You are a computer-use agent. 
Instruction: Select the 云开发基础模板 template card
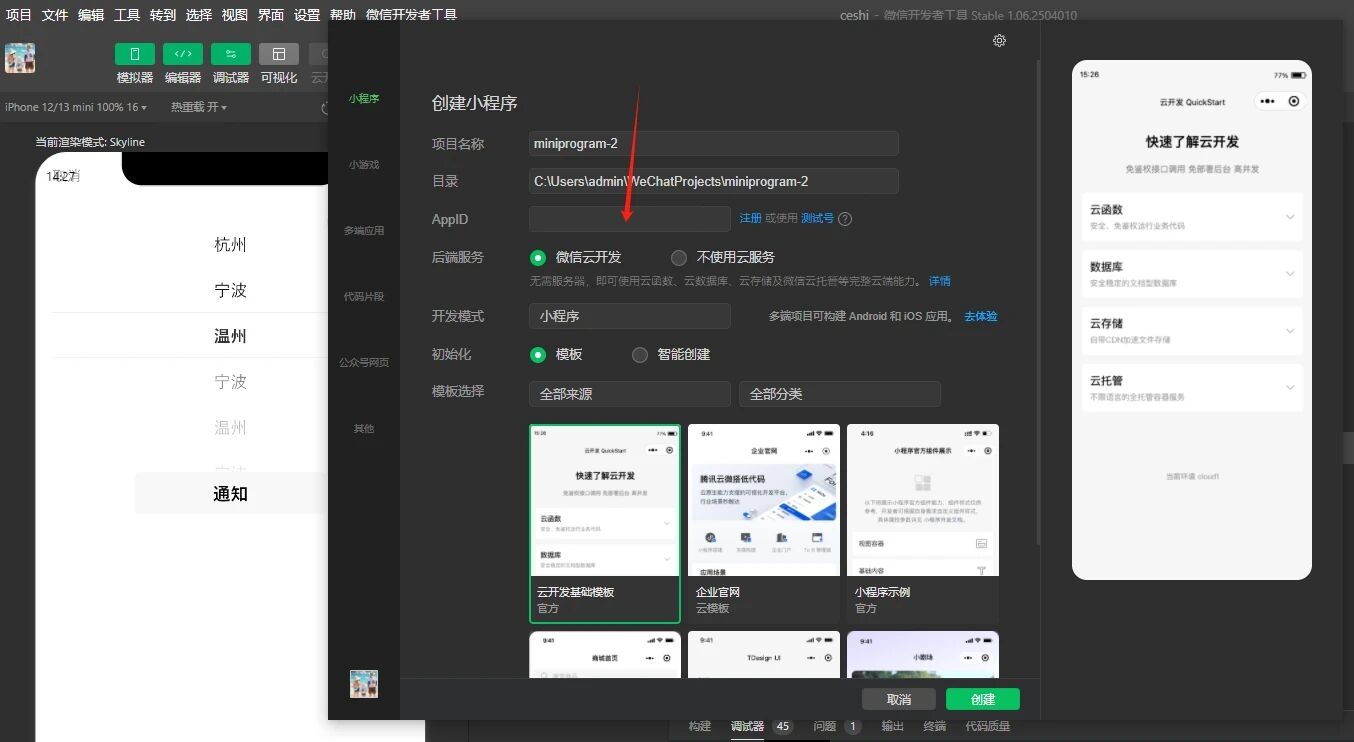pos(605,524)
